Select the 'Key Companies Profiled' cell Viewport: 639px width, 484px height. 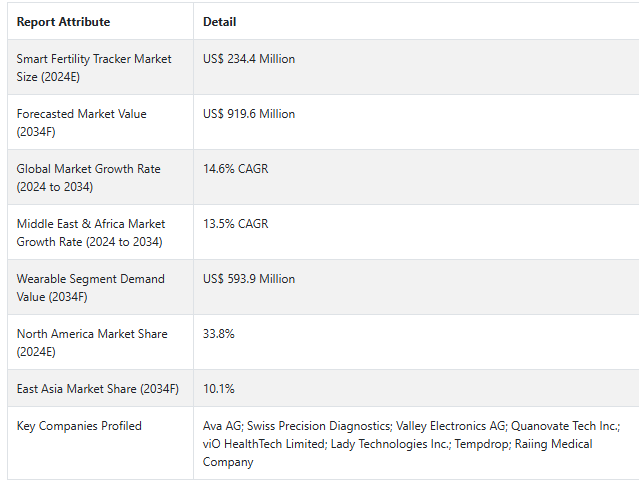[79, 426]
